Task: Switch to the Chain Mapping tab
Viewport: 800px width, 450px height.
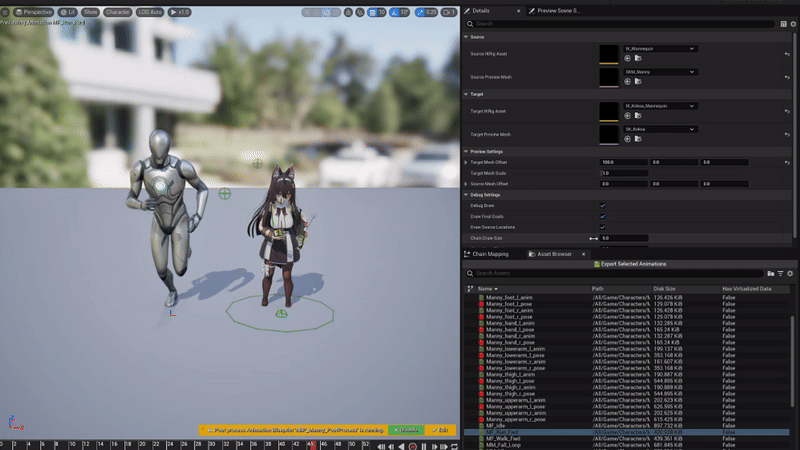Action: click(x=486, y=254)
